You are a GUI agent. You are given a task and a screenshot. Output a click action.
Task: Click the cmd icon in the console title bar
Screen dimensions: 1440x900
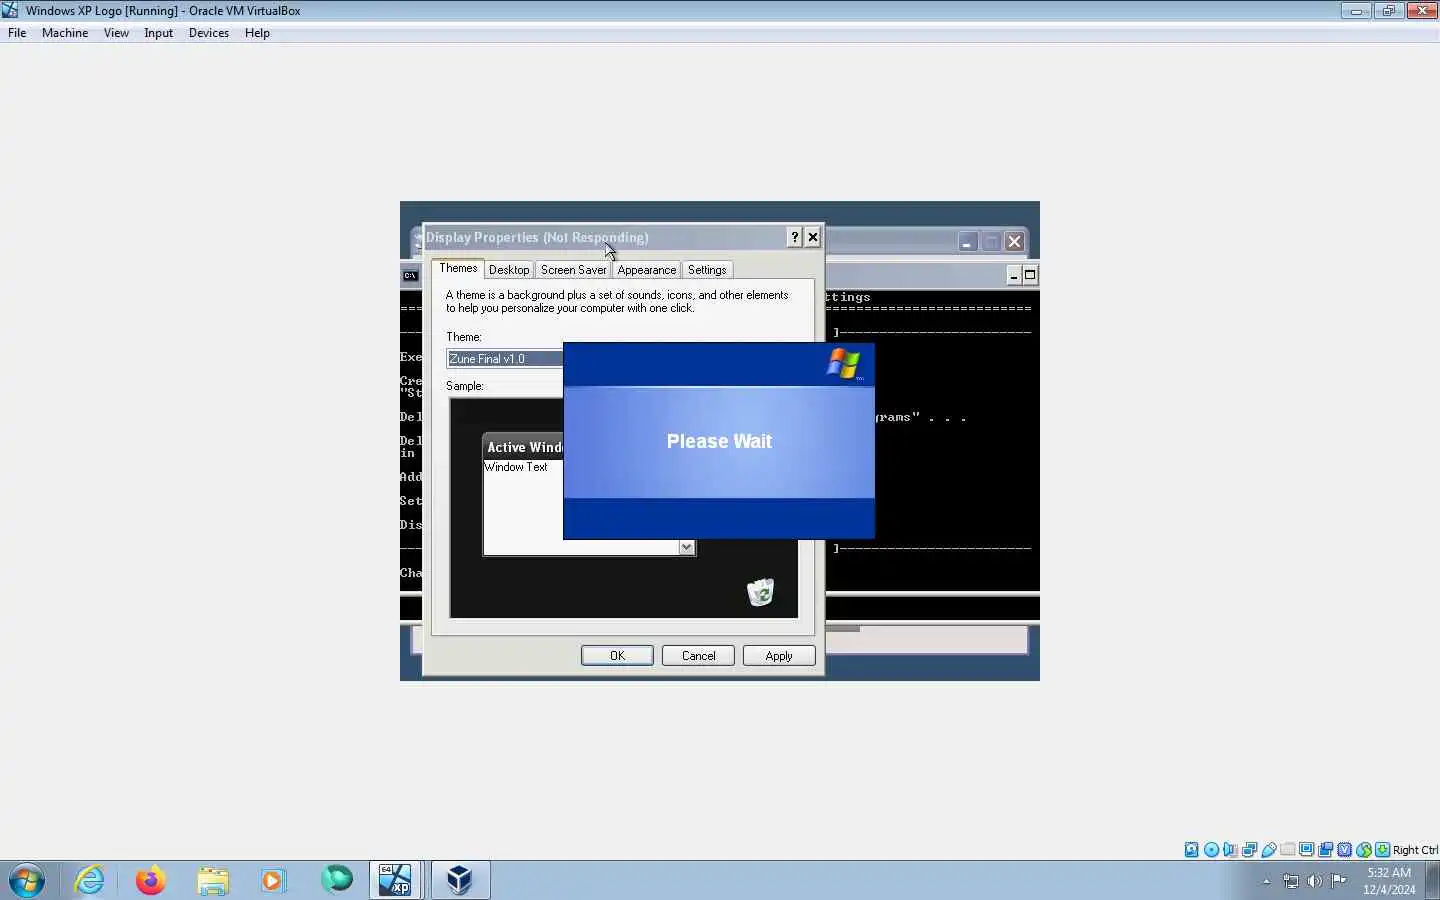pos(410,276)
